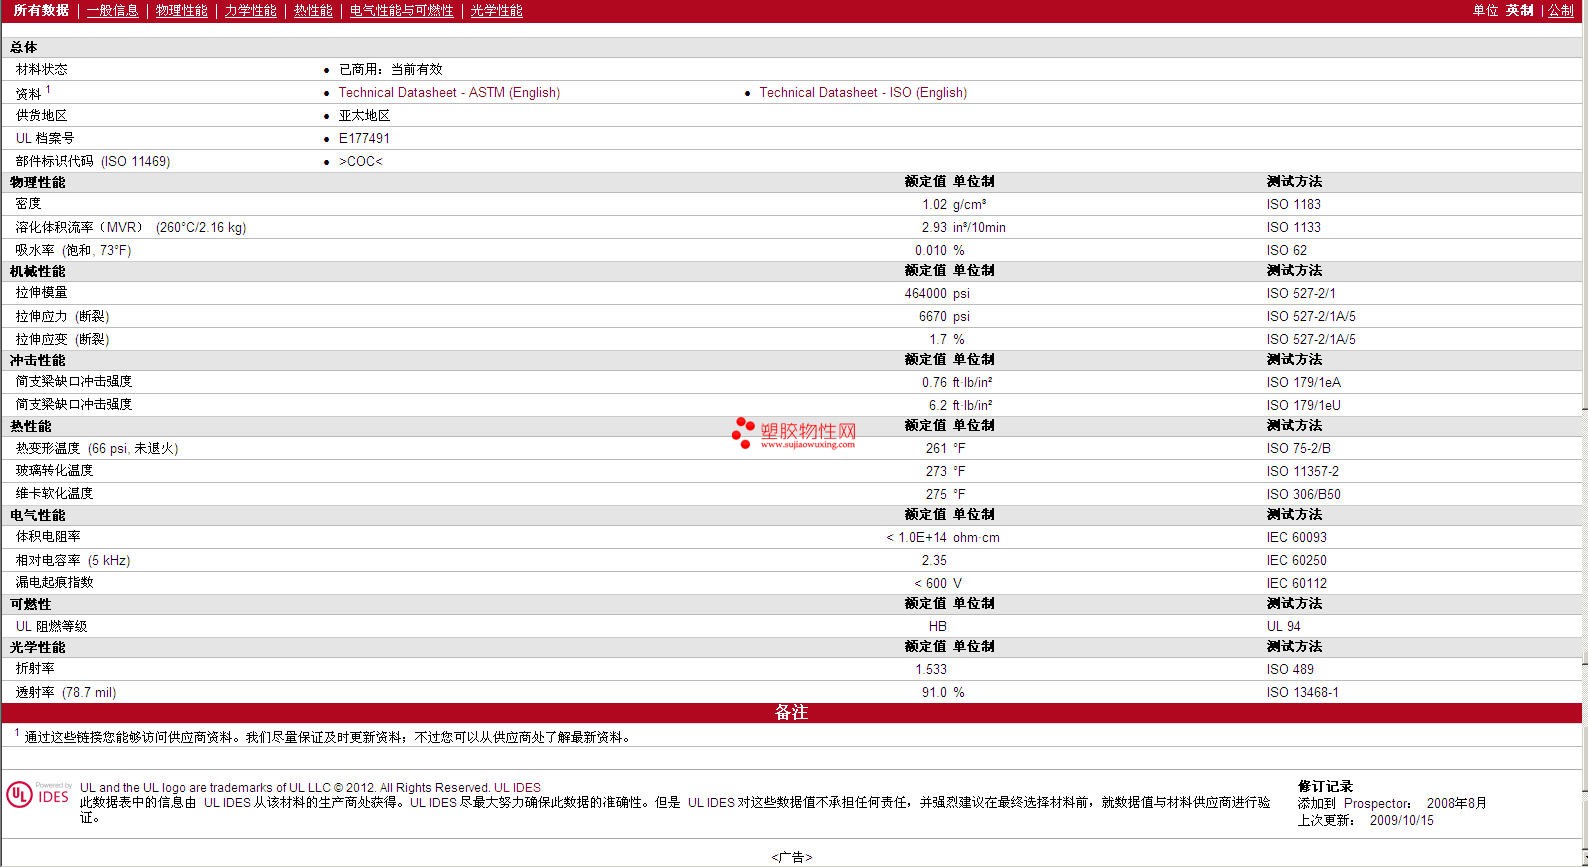Screen dimensions: 1588x867
Task: Select the 所有数据 tab
Action: (41, 10)
